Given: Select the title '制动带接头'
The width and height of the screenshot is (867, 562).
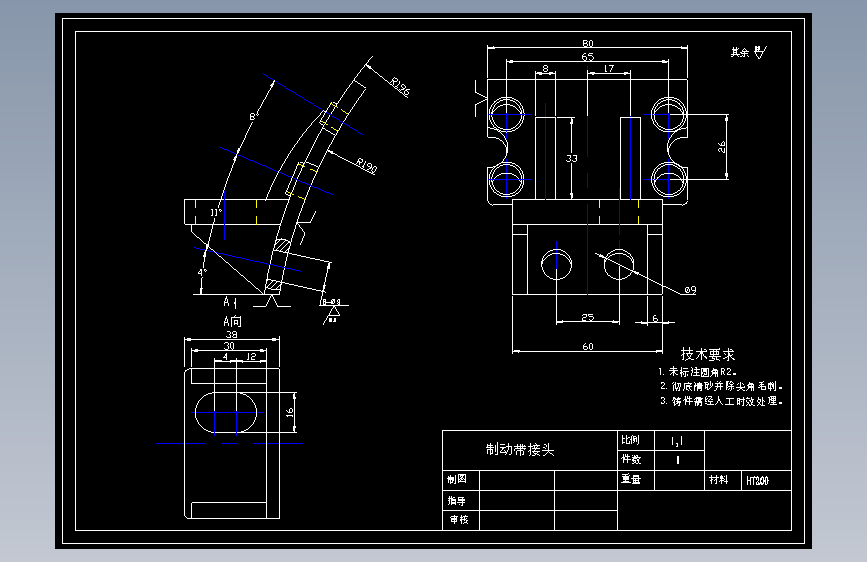Looking at the screenshot, I should point(520,450).
